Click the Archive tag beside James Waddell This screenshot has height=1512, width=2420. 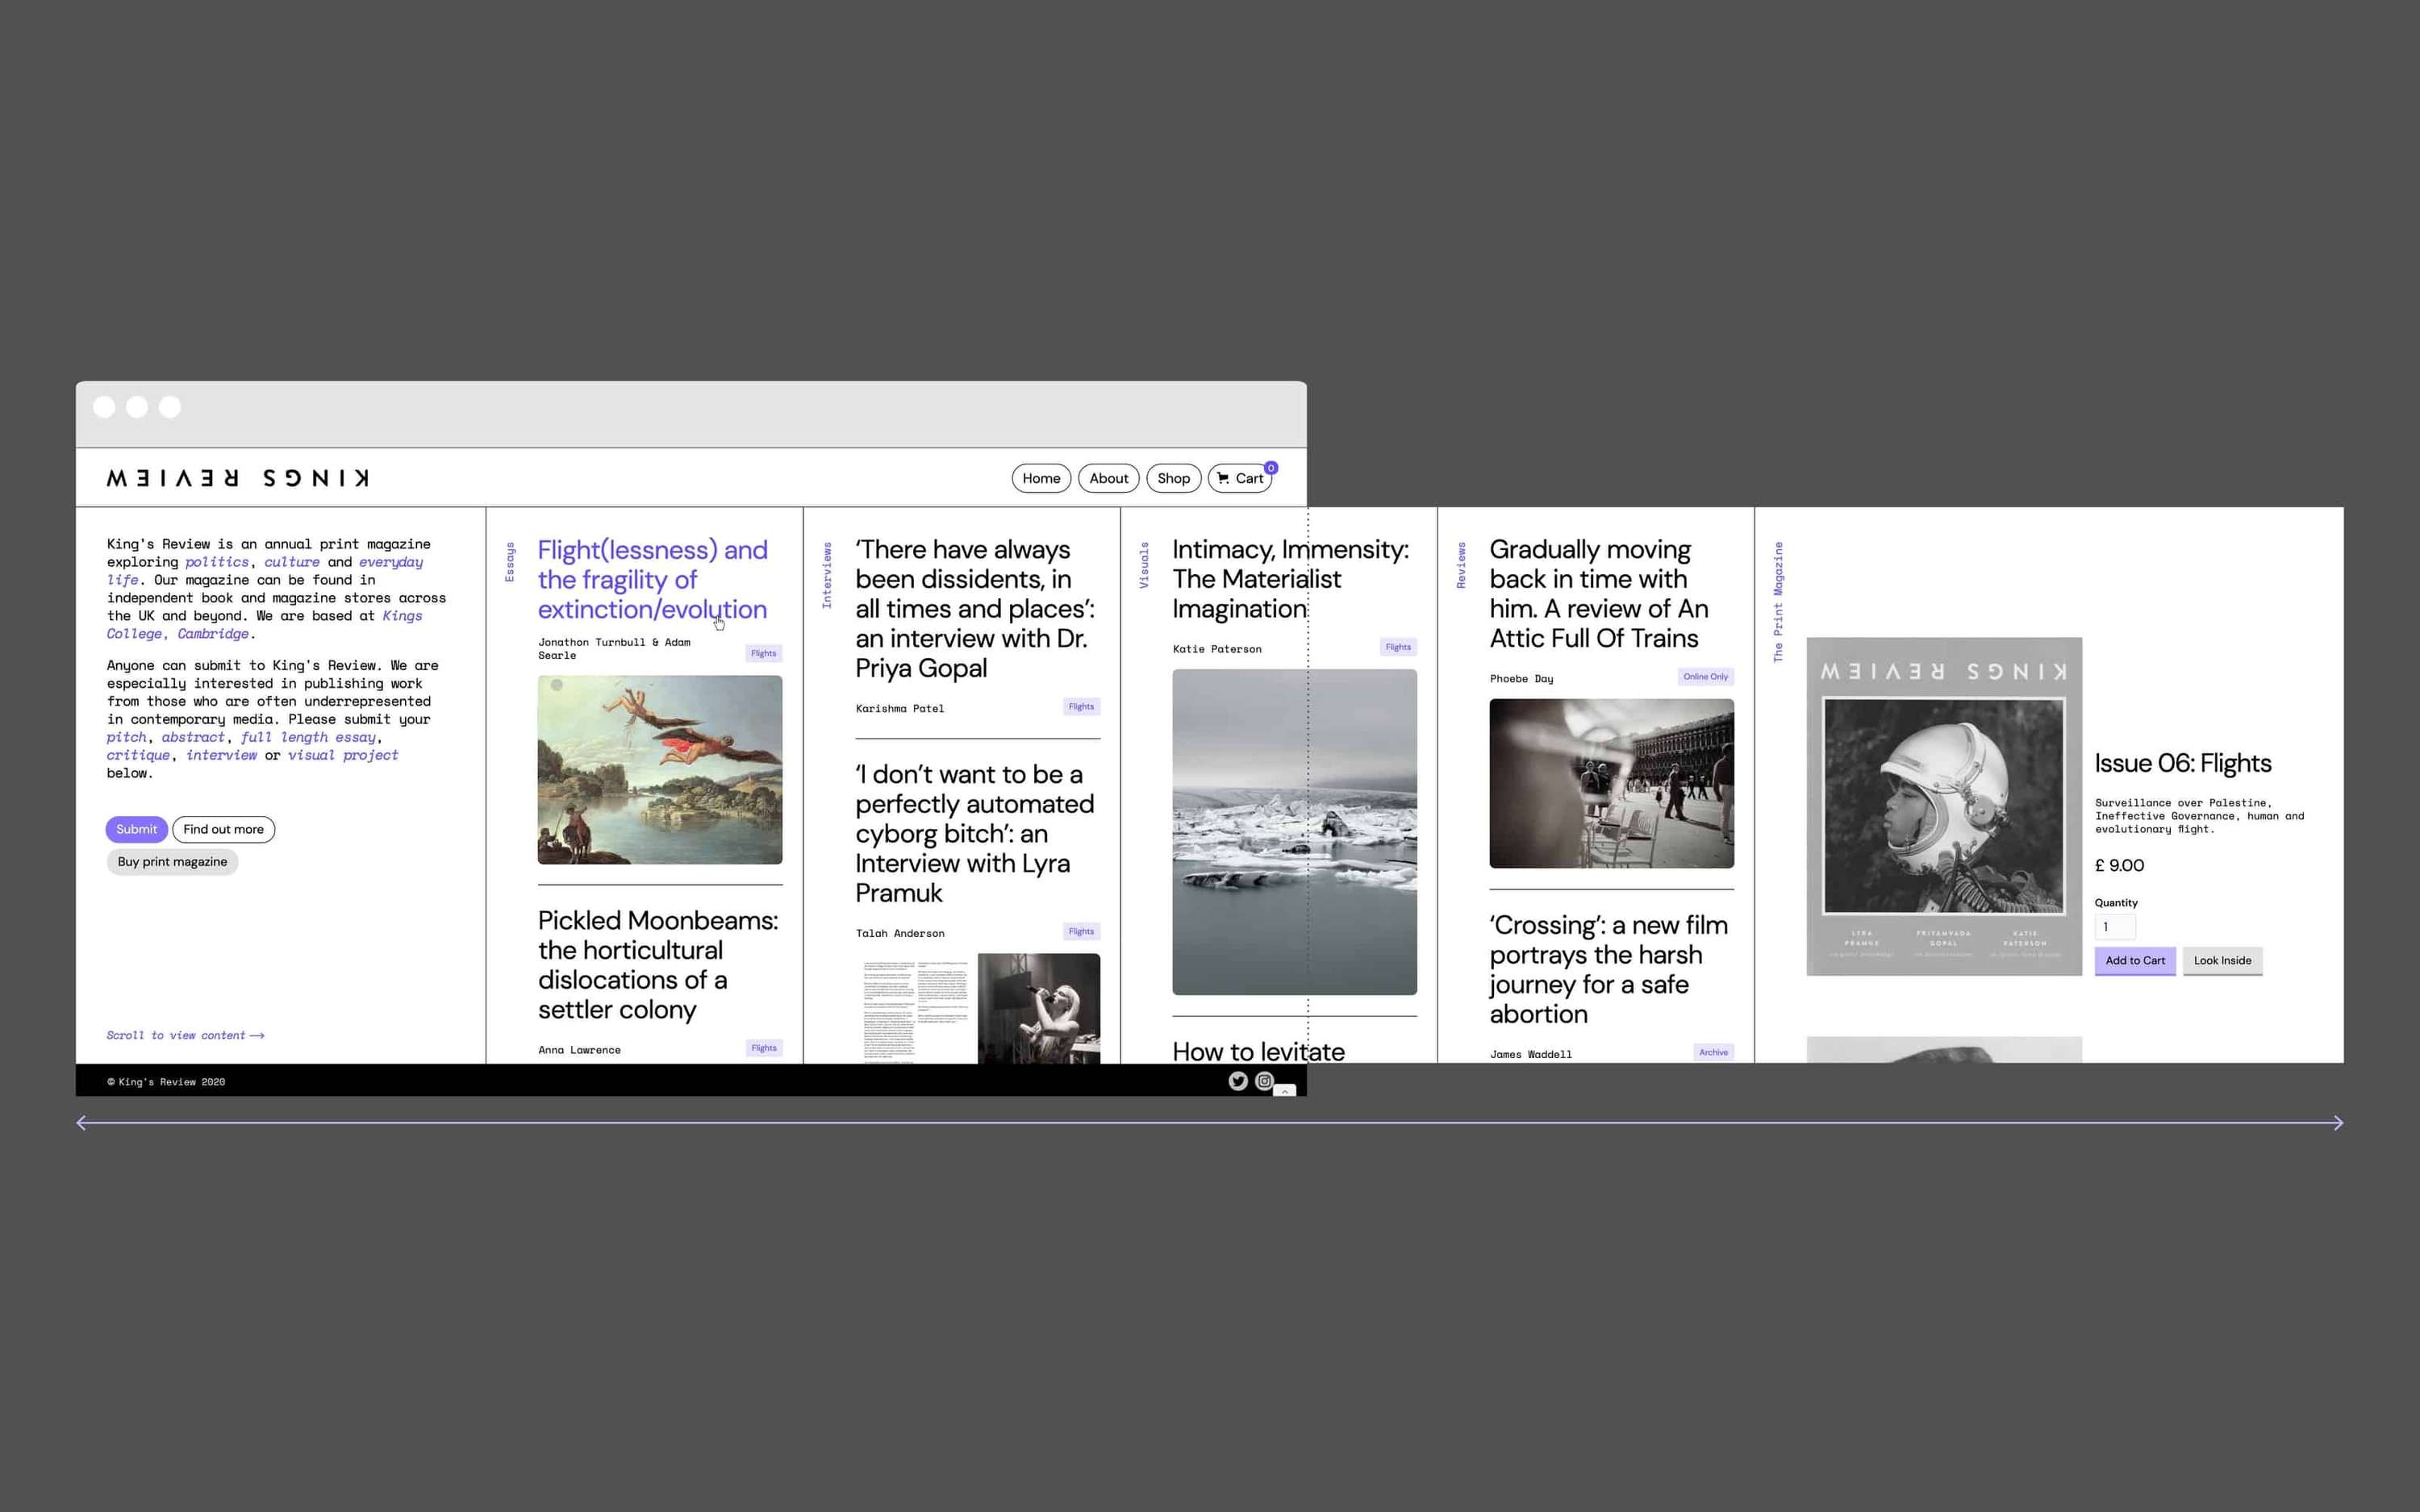tap(1713, 1052)
